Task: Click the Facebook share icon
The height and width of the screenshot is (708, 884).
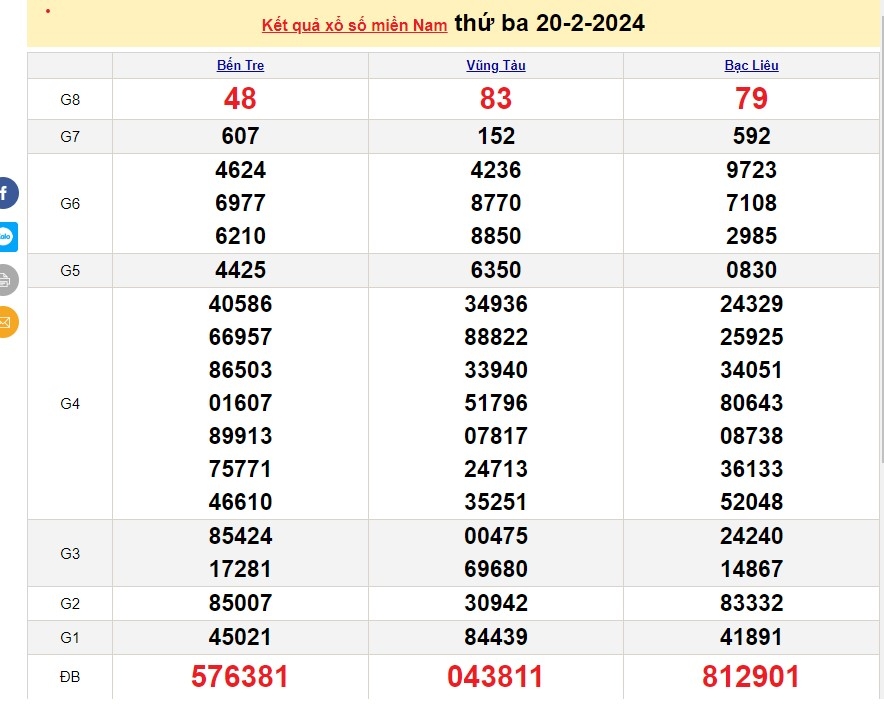Action: [6, 192]
